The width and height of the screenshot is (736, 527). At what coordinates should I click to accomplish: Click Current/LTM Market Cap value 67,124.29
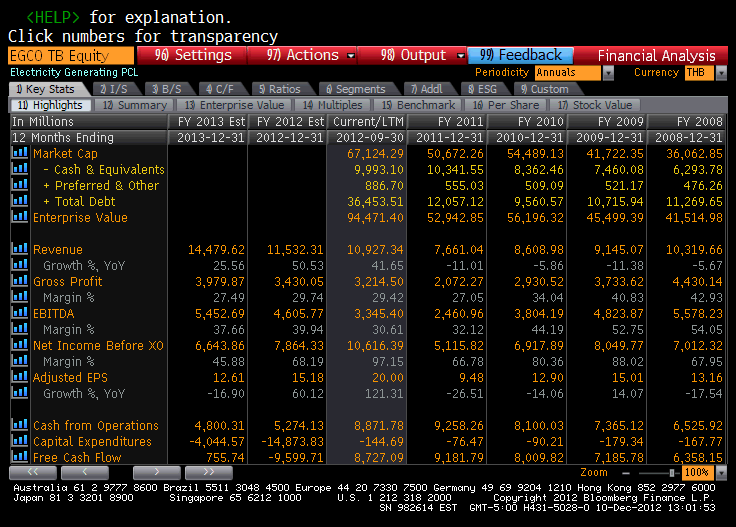pyautogui.click(x=375, y=153)
